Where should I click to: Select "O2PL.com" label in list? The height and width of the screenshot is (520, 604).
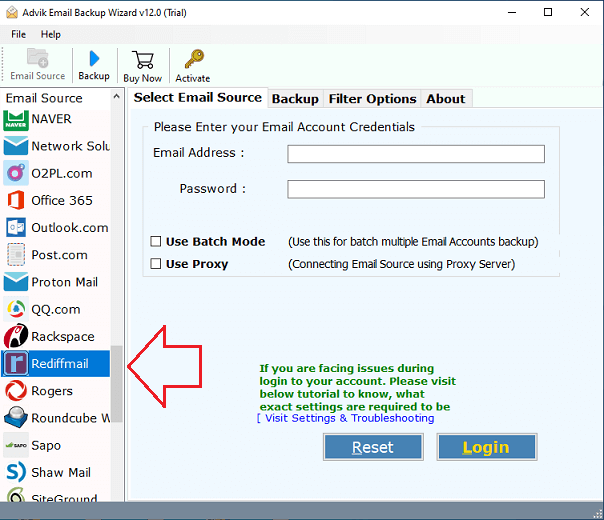(62, 174)
